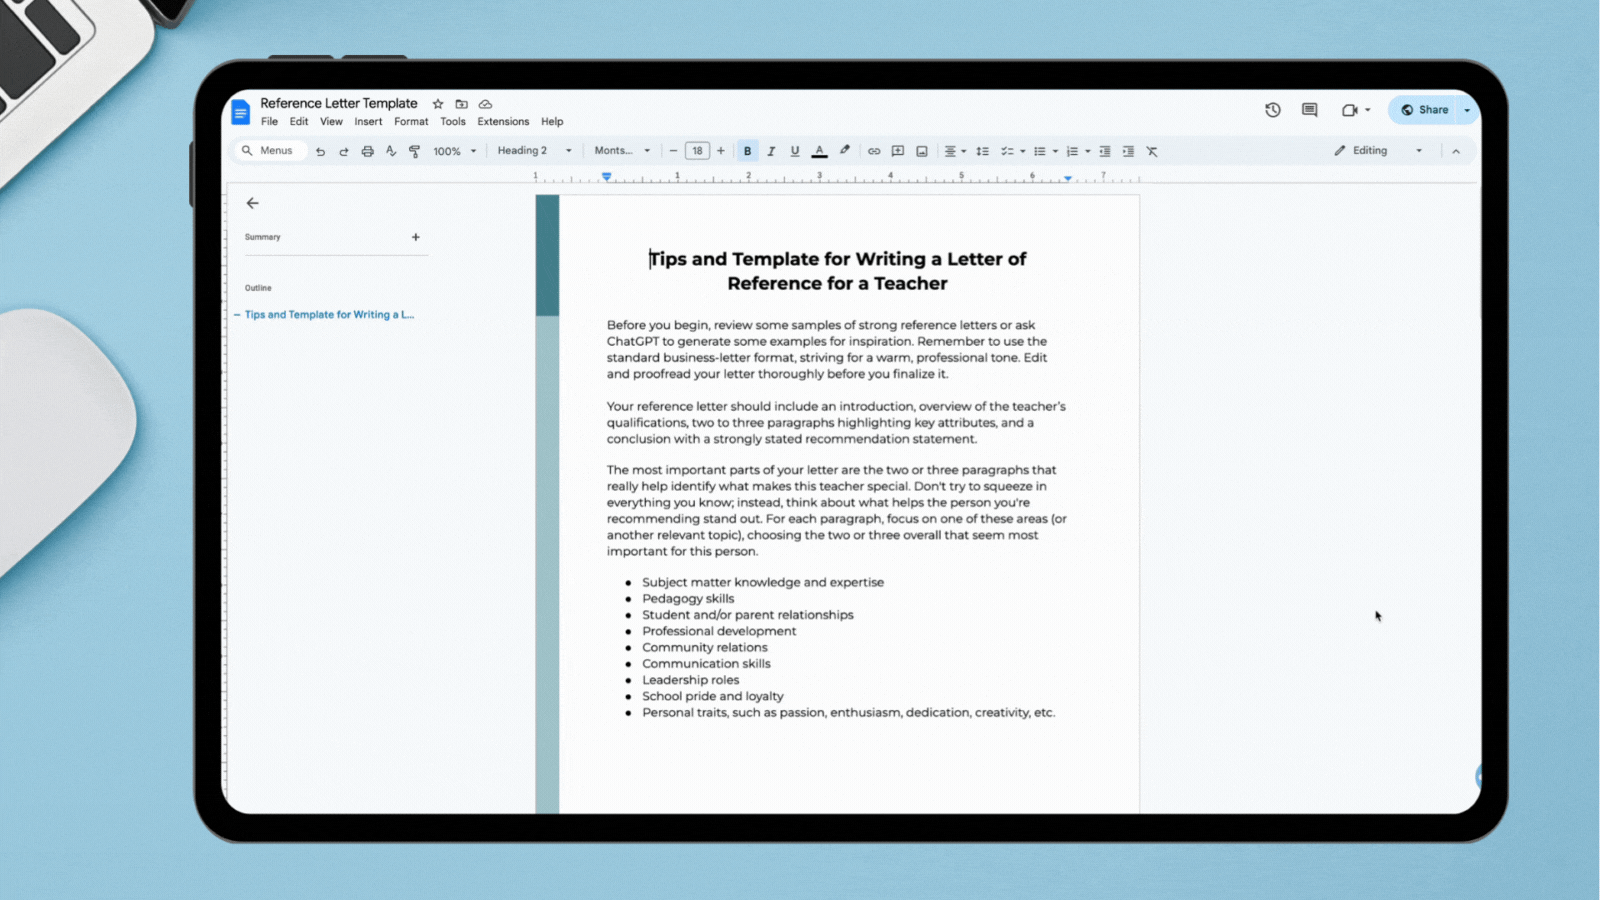Viewport: 1600px width, 900px height.
Task: Decrease the paragraph indent
Action: pos(1105,151)
